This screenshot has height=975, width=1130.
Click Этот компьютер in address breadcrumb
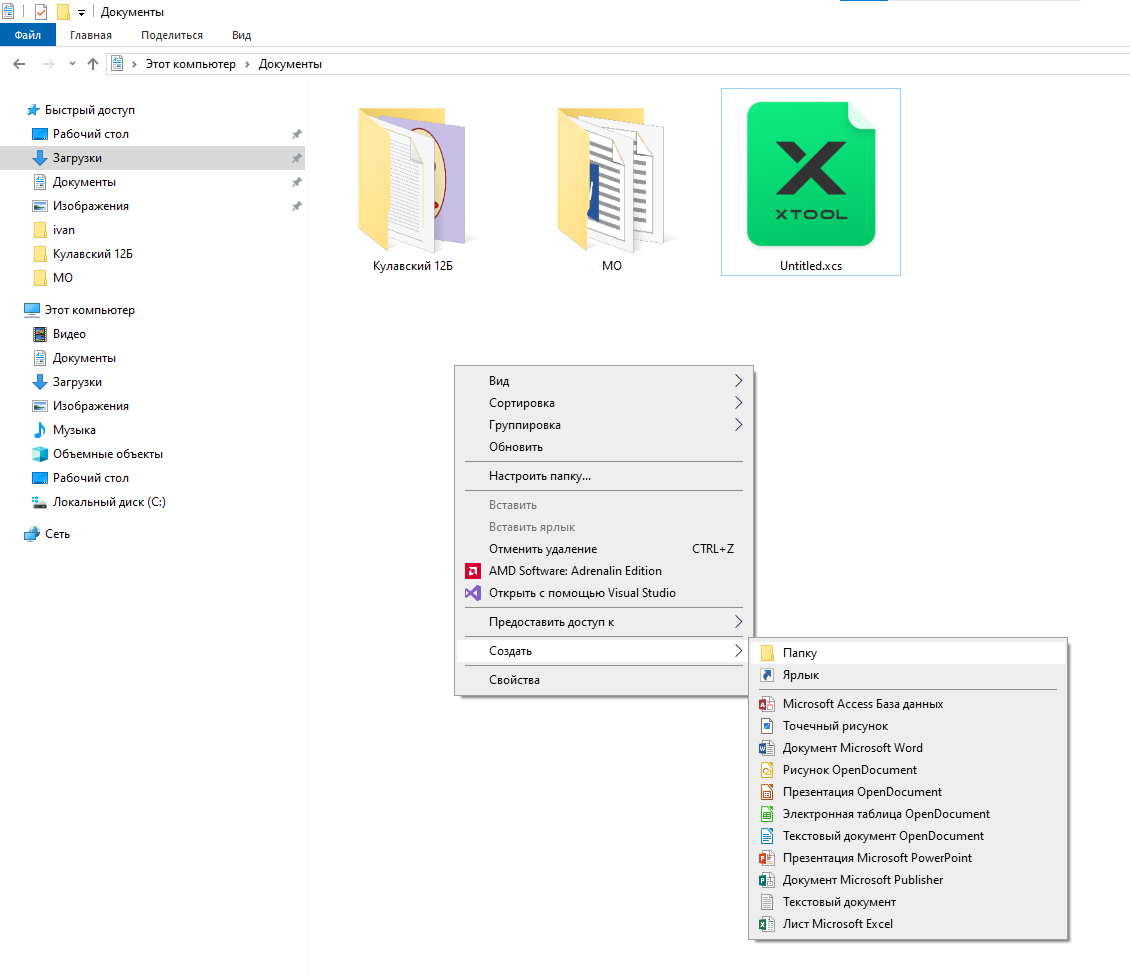(x=190, y=64)
